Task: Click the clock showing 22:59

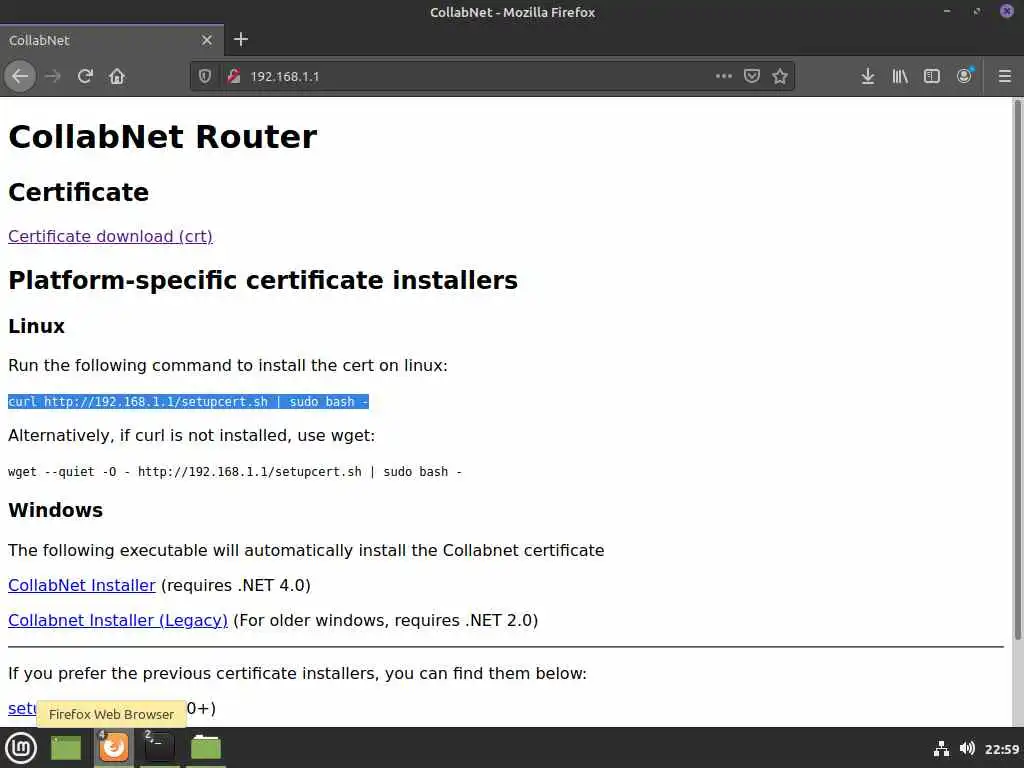Action: point(1001,749)
